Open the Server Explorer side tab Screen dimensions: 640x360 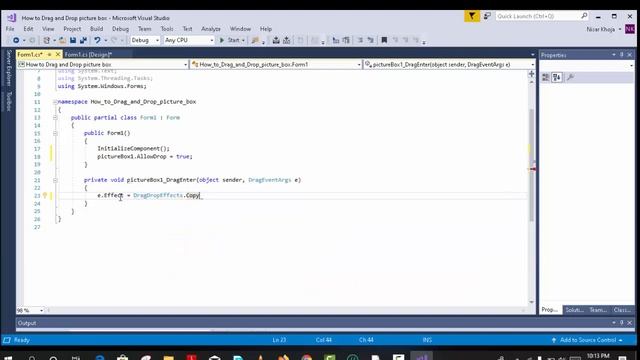[x=9, y=68]
